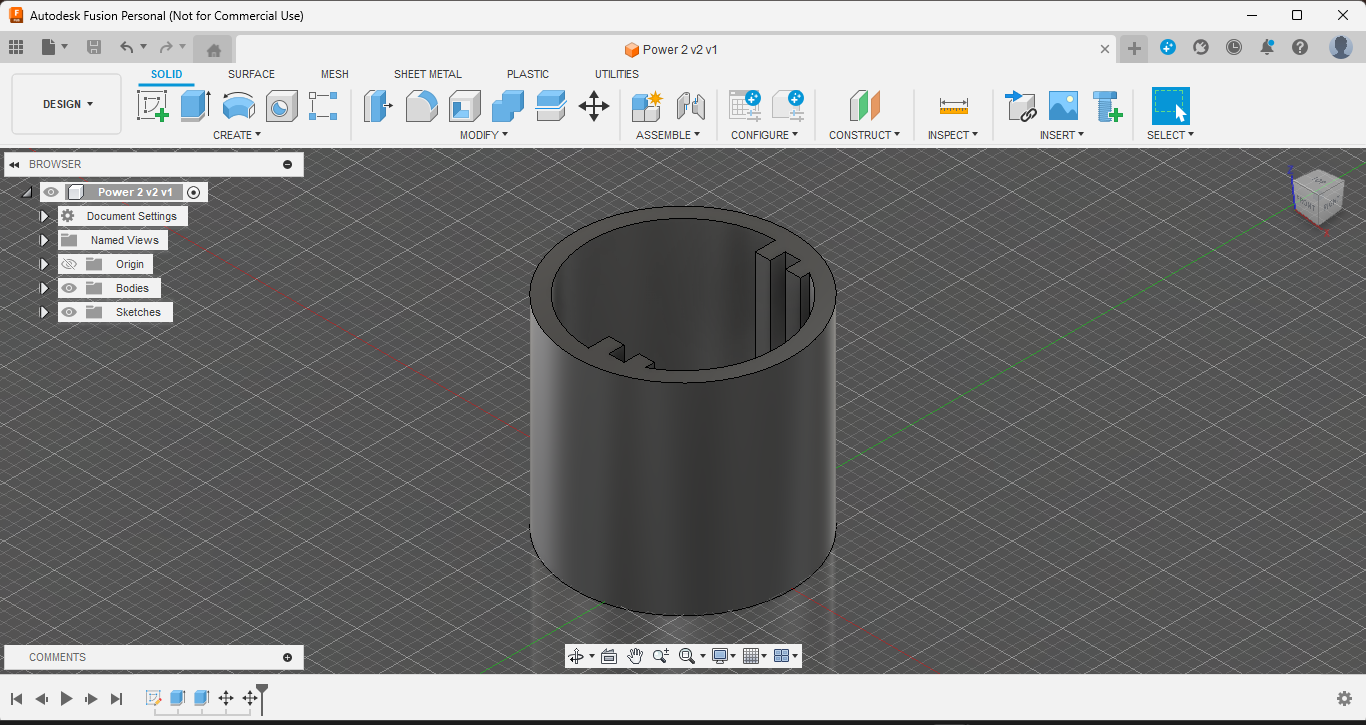
Task: Select the Combine tool
Action: (508, 105)
